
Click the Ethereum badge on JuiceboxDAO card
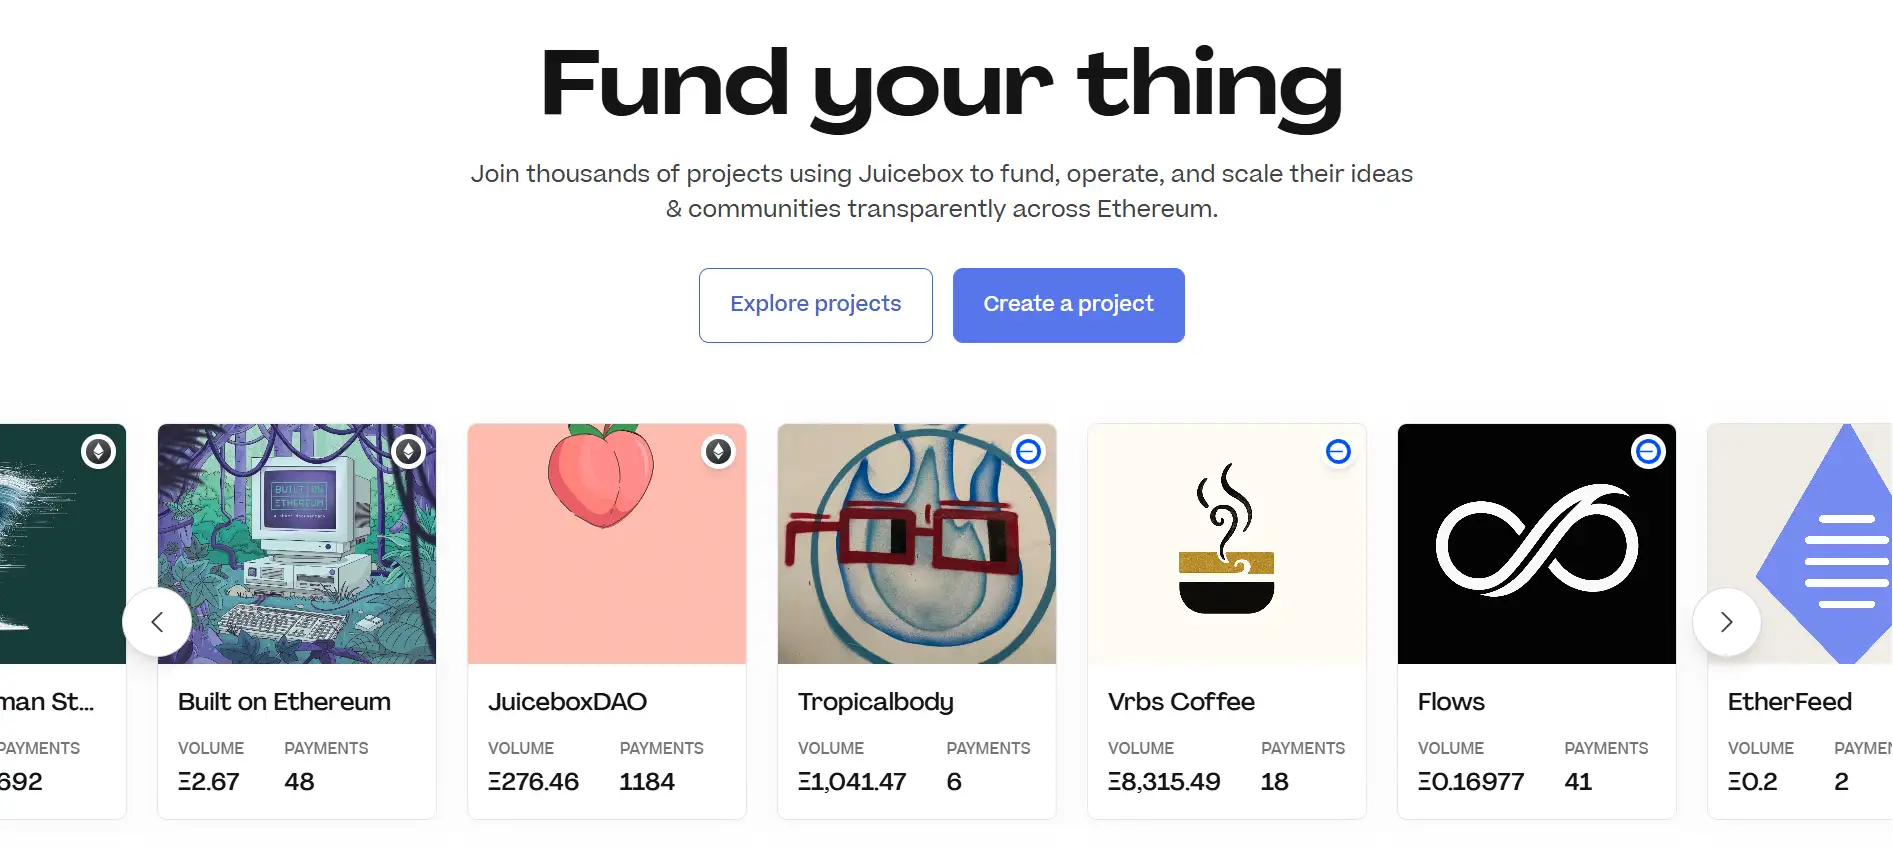(718, 452)
